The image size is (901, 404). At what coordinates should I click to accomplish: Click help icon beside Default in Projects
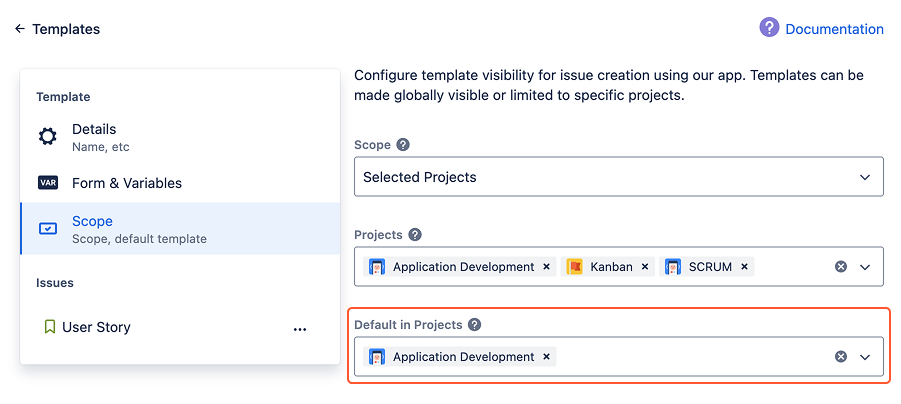(475, 325)
